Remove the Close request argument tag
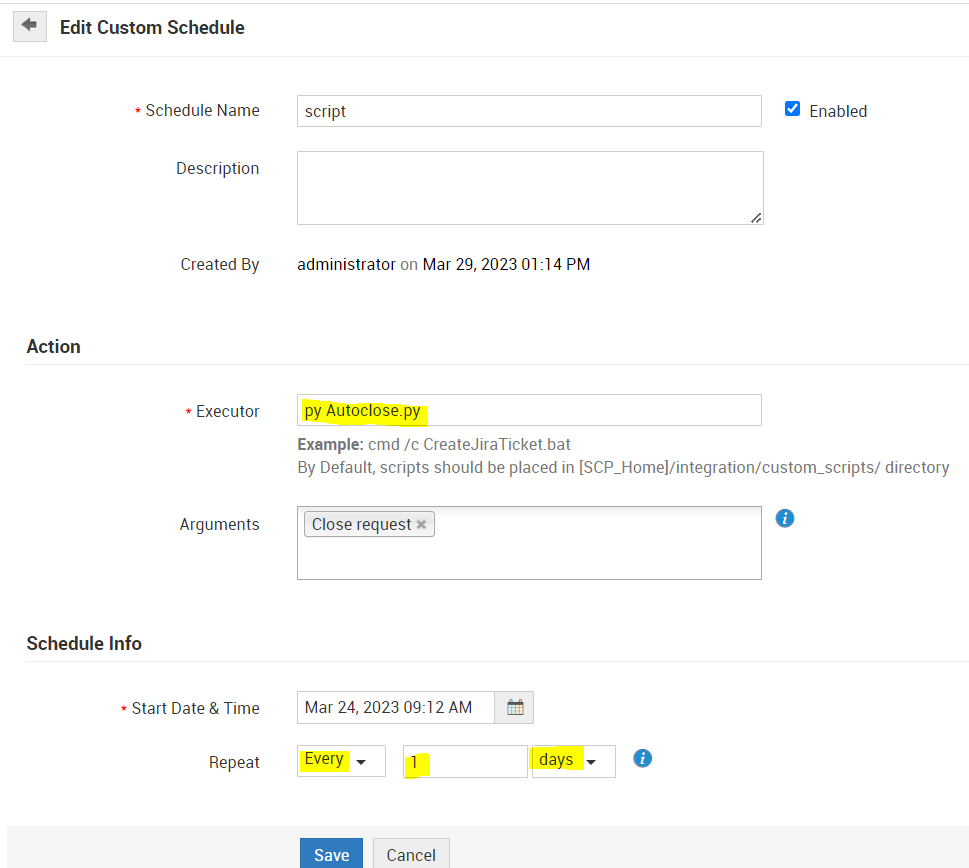The width and height of the screenshot is (969, 868). pyautogui.click(x=421, y=525)
